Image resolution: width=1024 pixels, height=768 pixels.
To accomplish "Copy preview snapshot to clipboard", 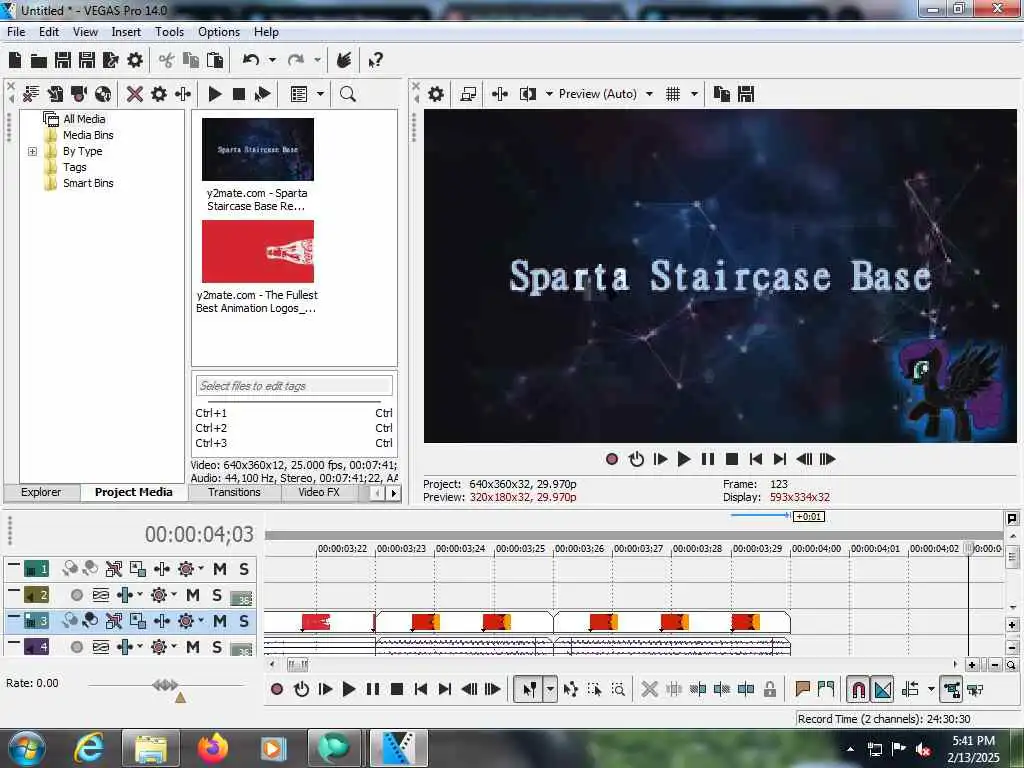I will click(722, 94).
